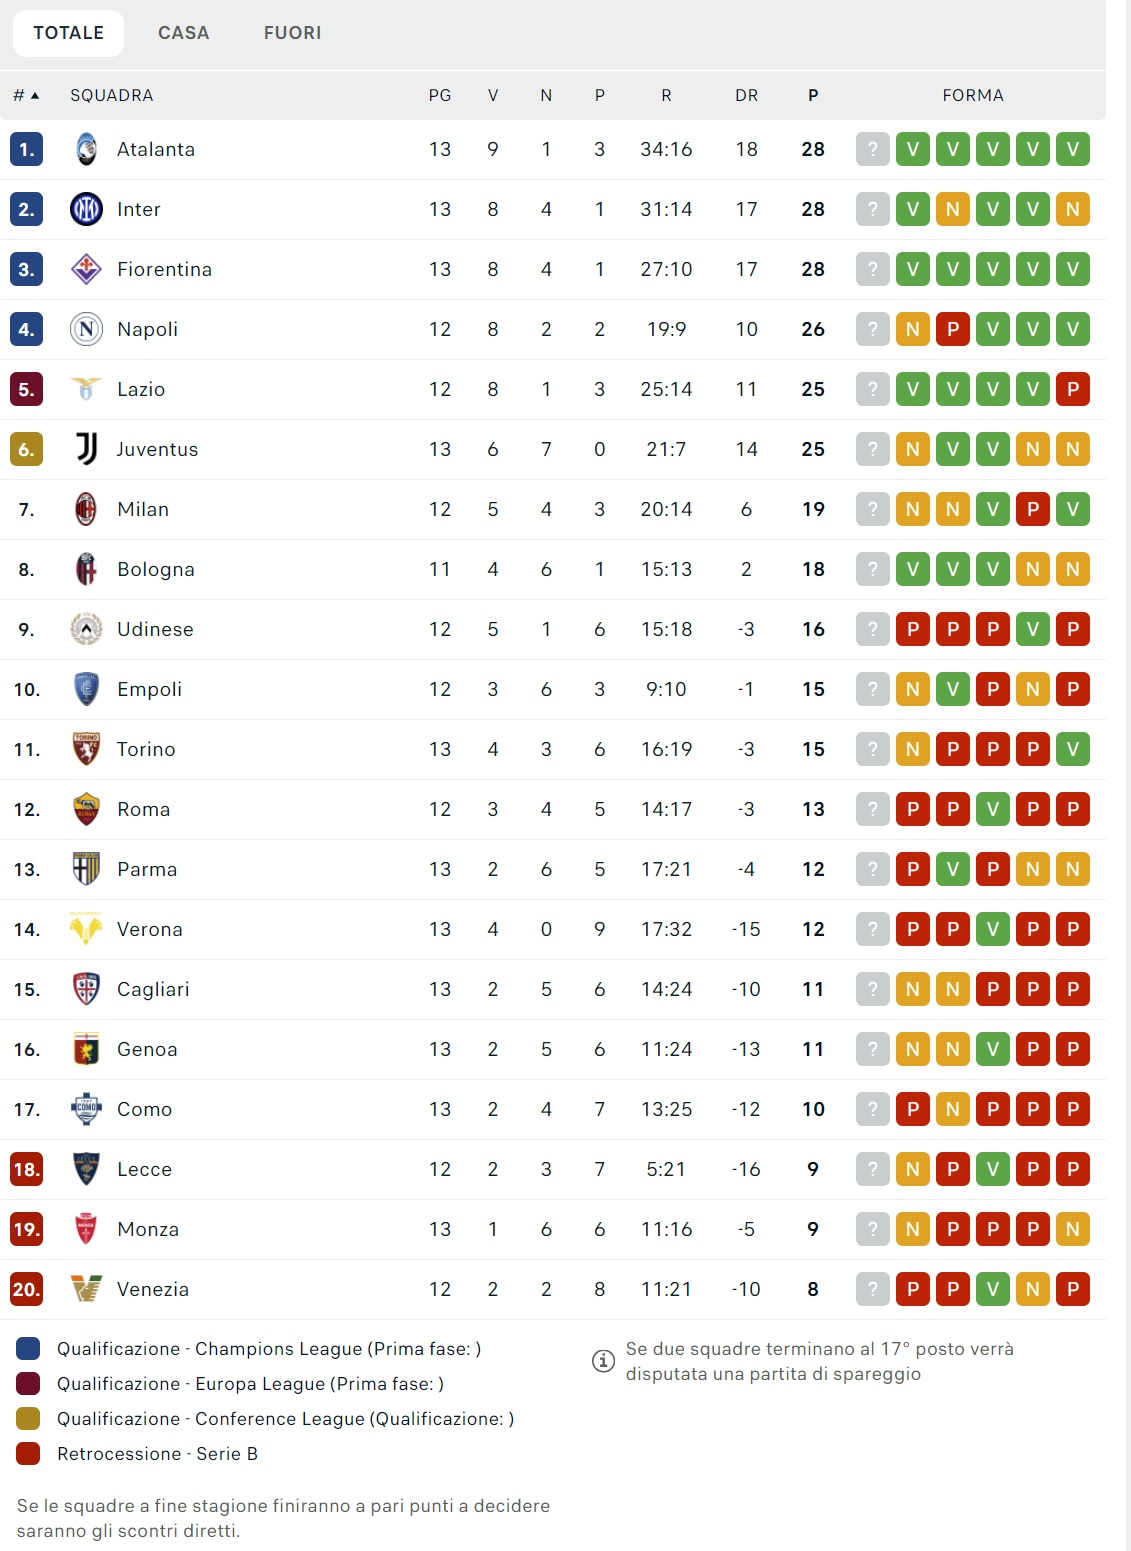Click the blue Champions League legend swatch
Screen dimensions: 1131x1551
click(x=28, y=1349)
